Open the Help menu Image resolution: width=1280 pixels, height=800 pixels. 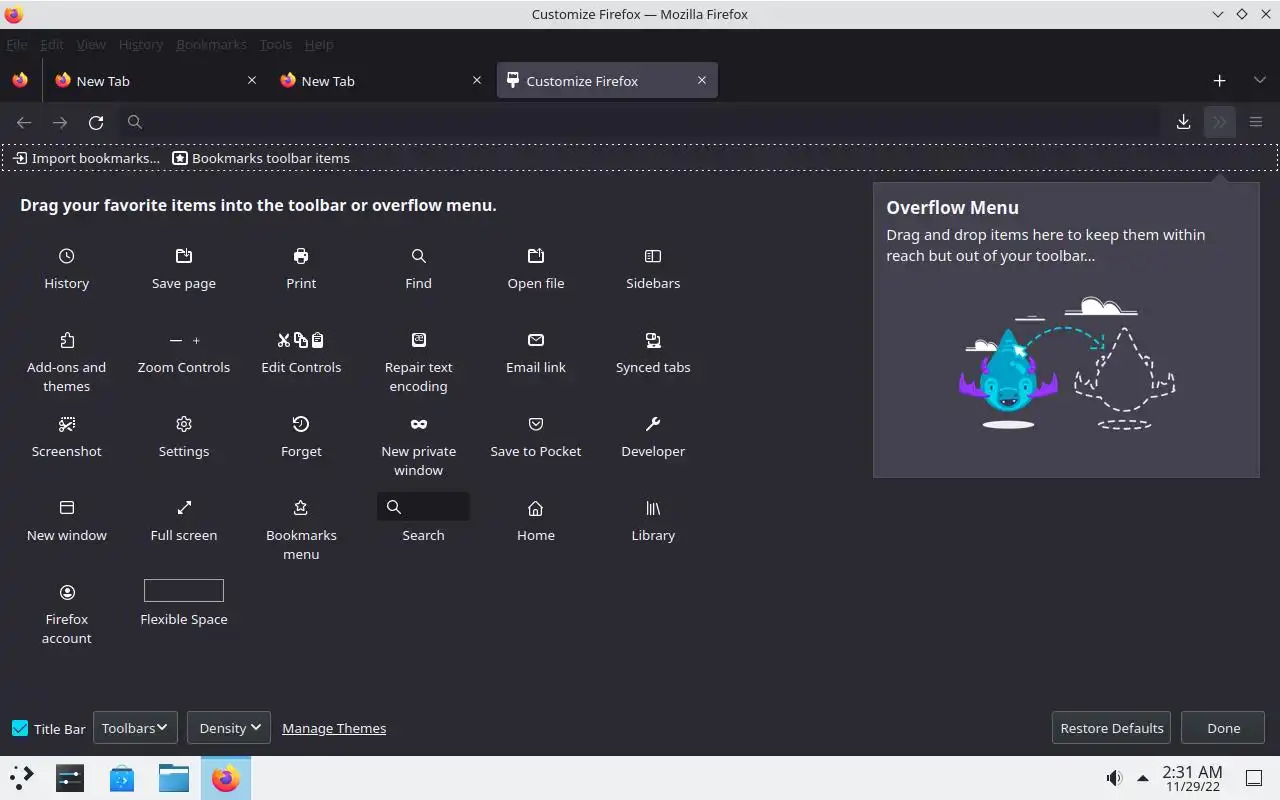[319, 44]
